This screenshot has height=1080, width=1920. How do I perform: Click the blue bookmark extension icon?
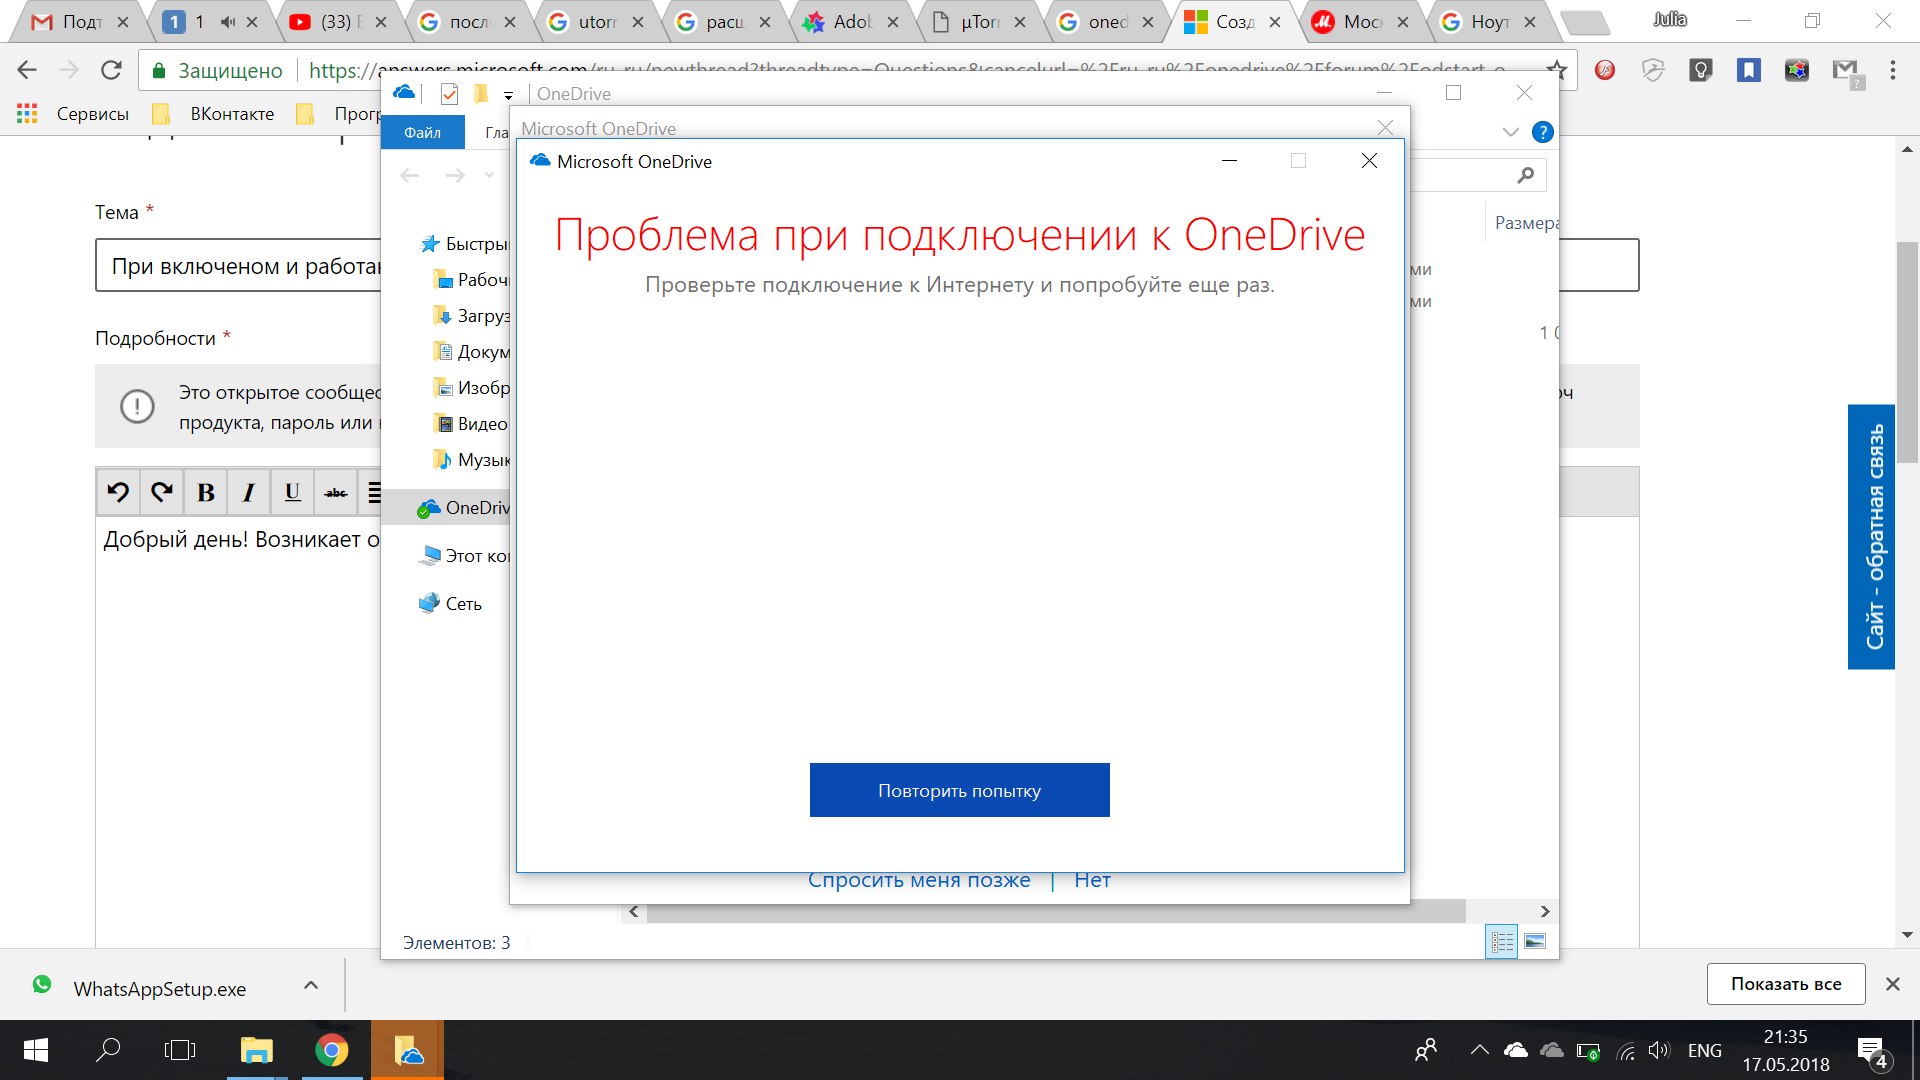(x=1749, y=70)
